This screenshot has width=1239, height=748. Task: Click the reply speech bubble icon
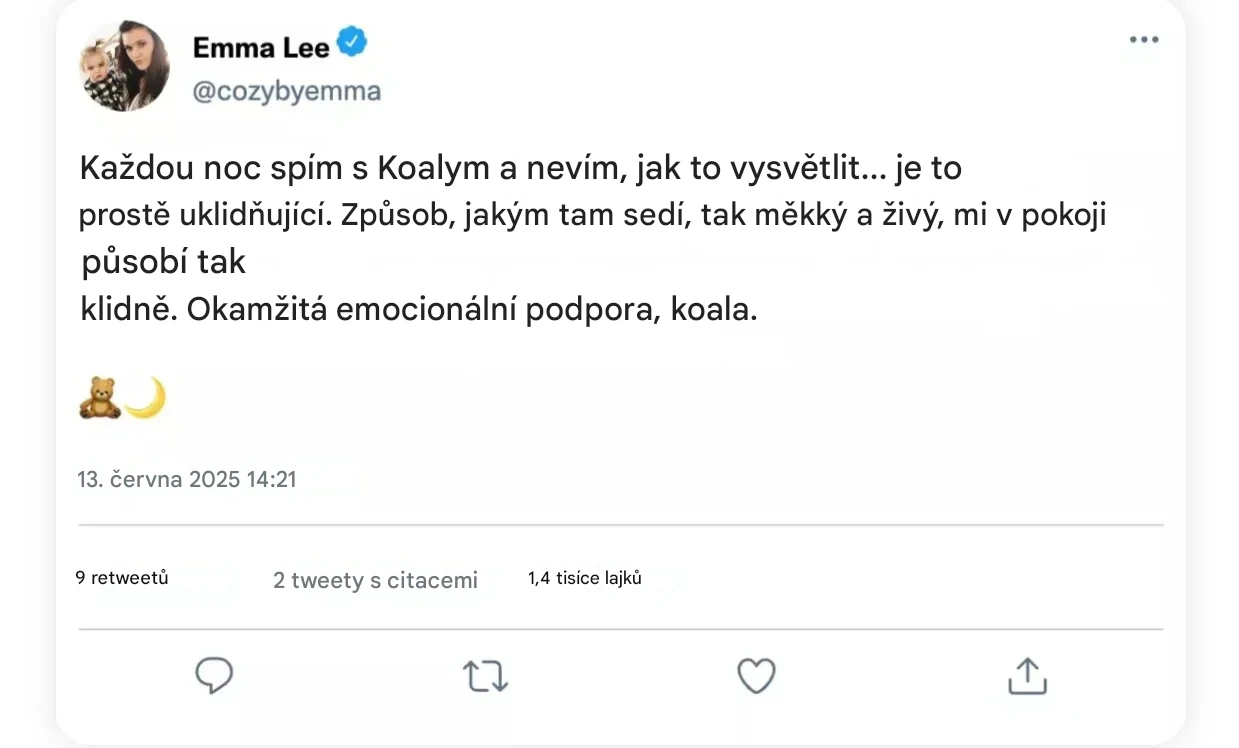point(214,676)
